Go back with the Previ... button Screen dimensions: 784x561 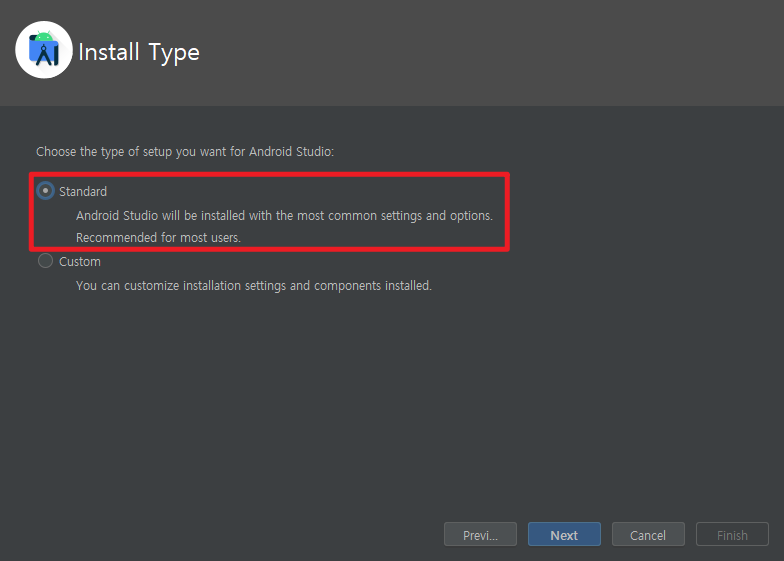(480, 534)
